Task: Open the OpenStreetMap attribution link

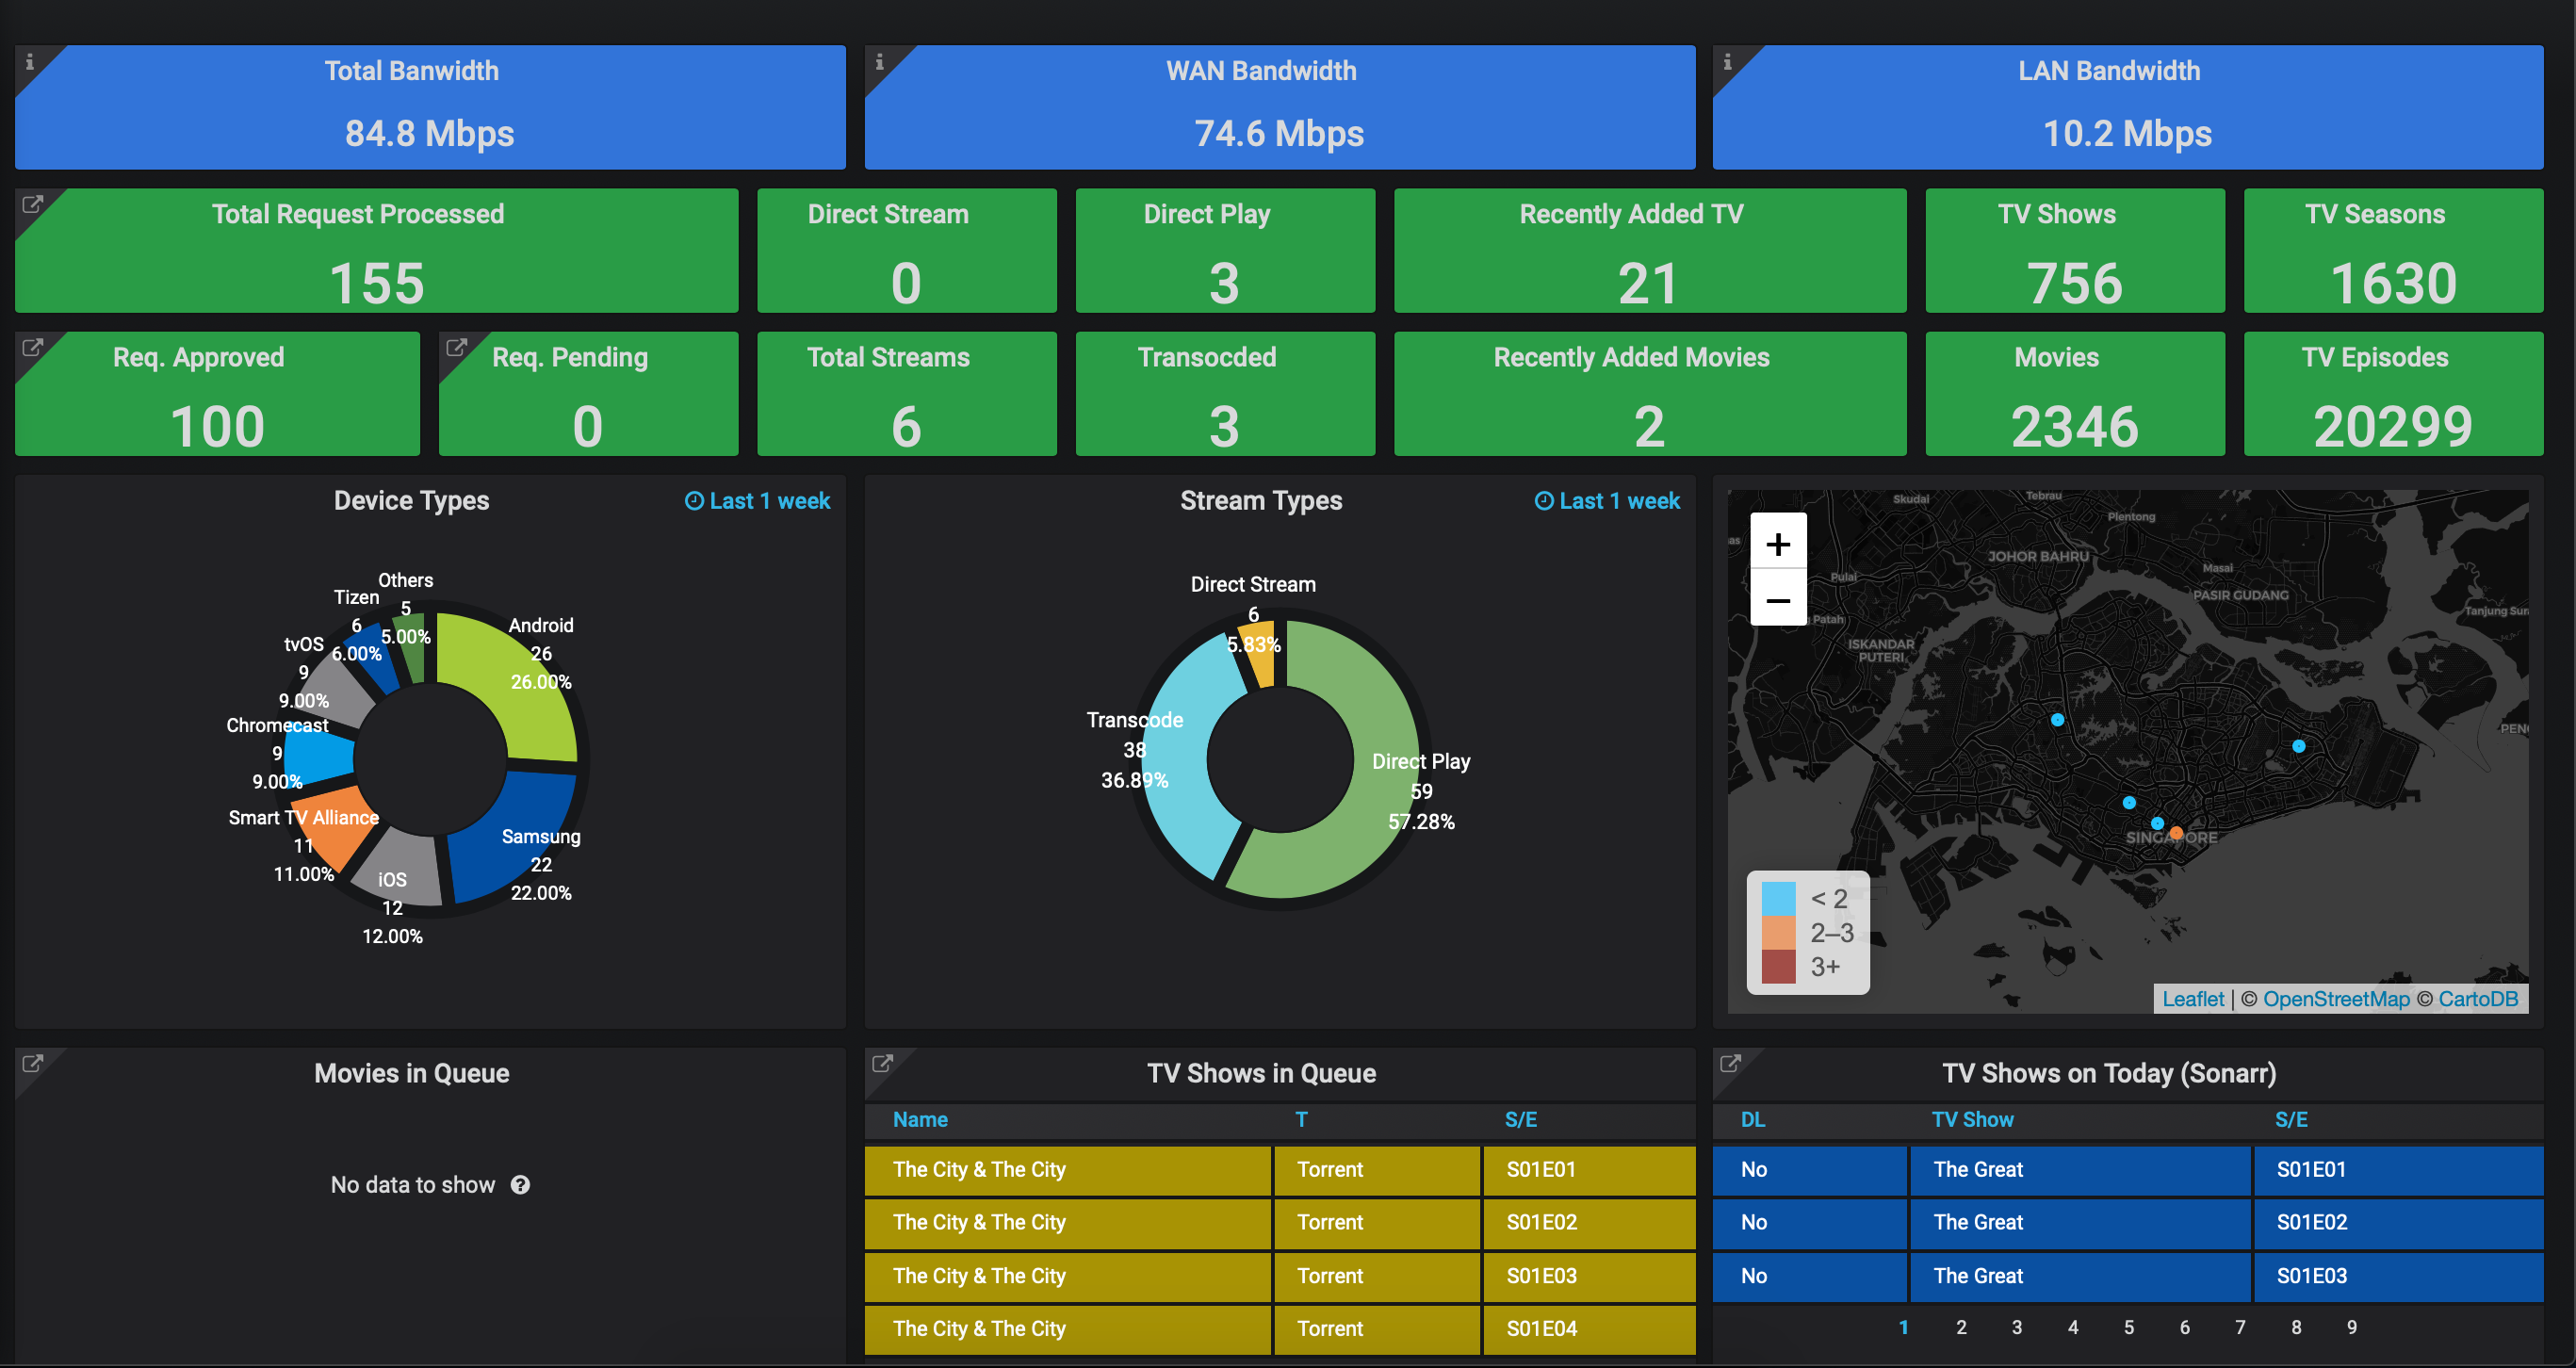Action: (2336, 999)
